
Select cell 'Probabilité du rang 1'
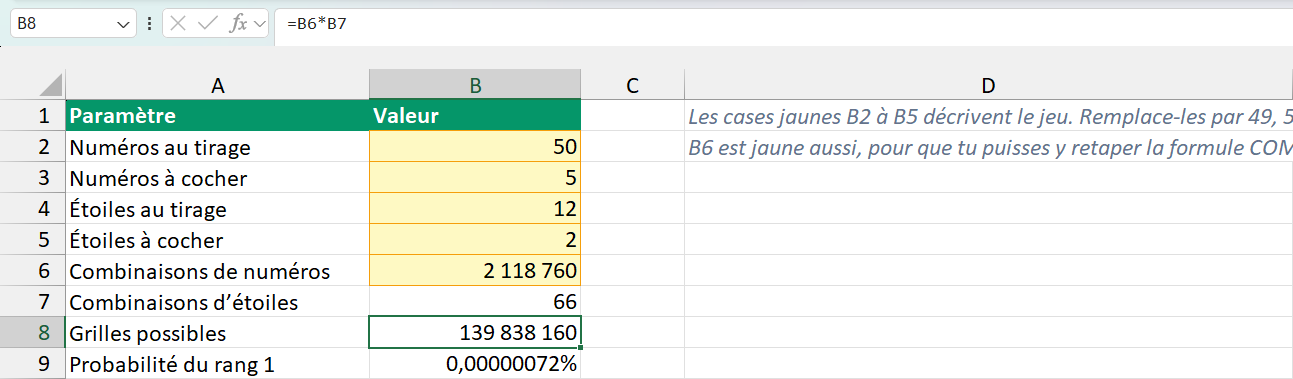coord(217,364)
